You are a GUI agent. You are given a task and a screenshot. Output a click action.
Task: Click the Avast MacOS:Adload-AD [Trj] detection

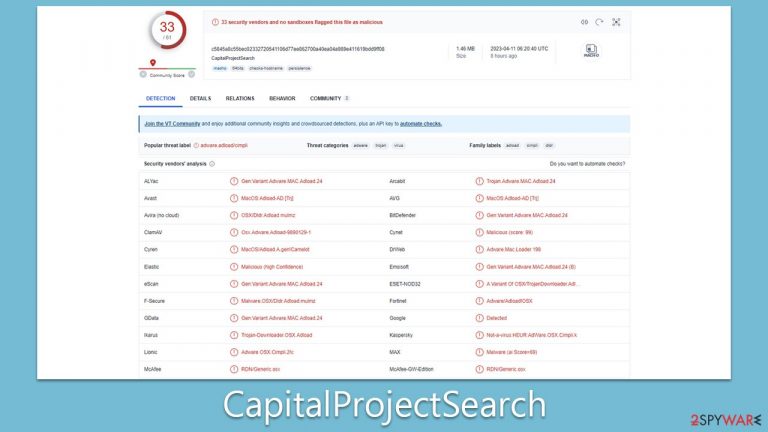(x=267, y=198)
